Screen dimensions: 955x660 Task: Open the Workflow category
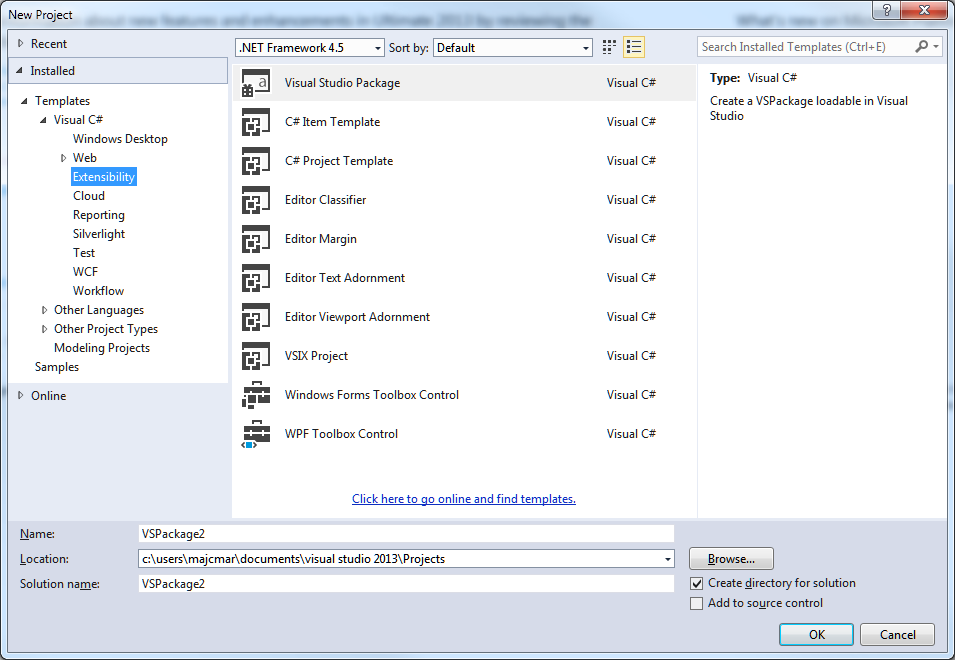click(x=98, y=290)
